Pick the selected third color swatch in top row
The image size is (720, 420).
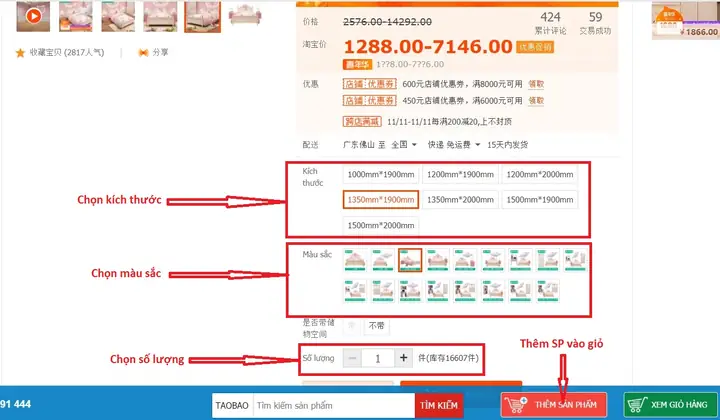410,260
